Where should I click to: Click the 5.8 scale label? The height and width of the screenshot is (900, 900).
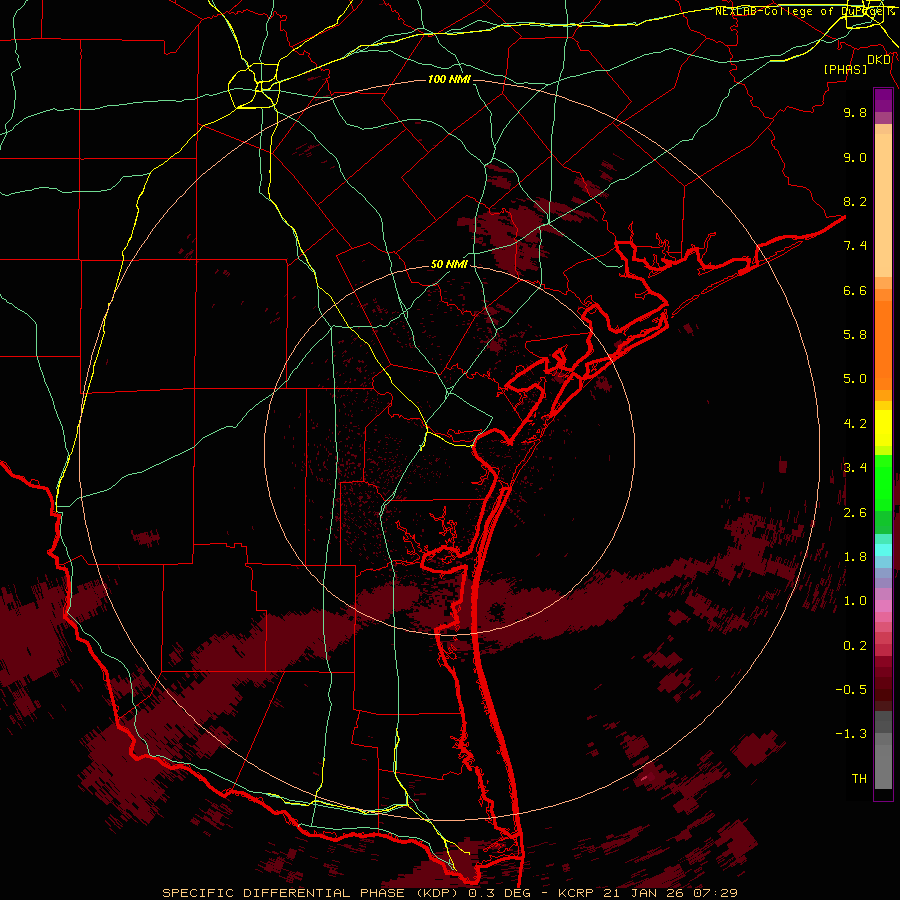click(x=855, y=335)
